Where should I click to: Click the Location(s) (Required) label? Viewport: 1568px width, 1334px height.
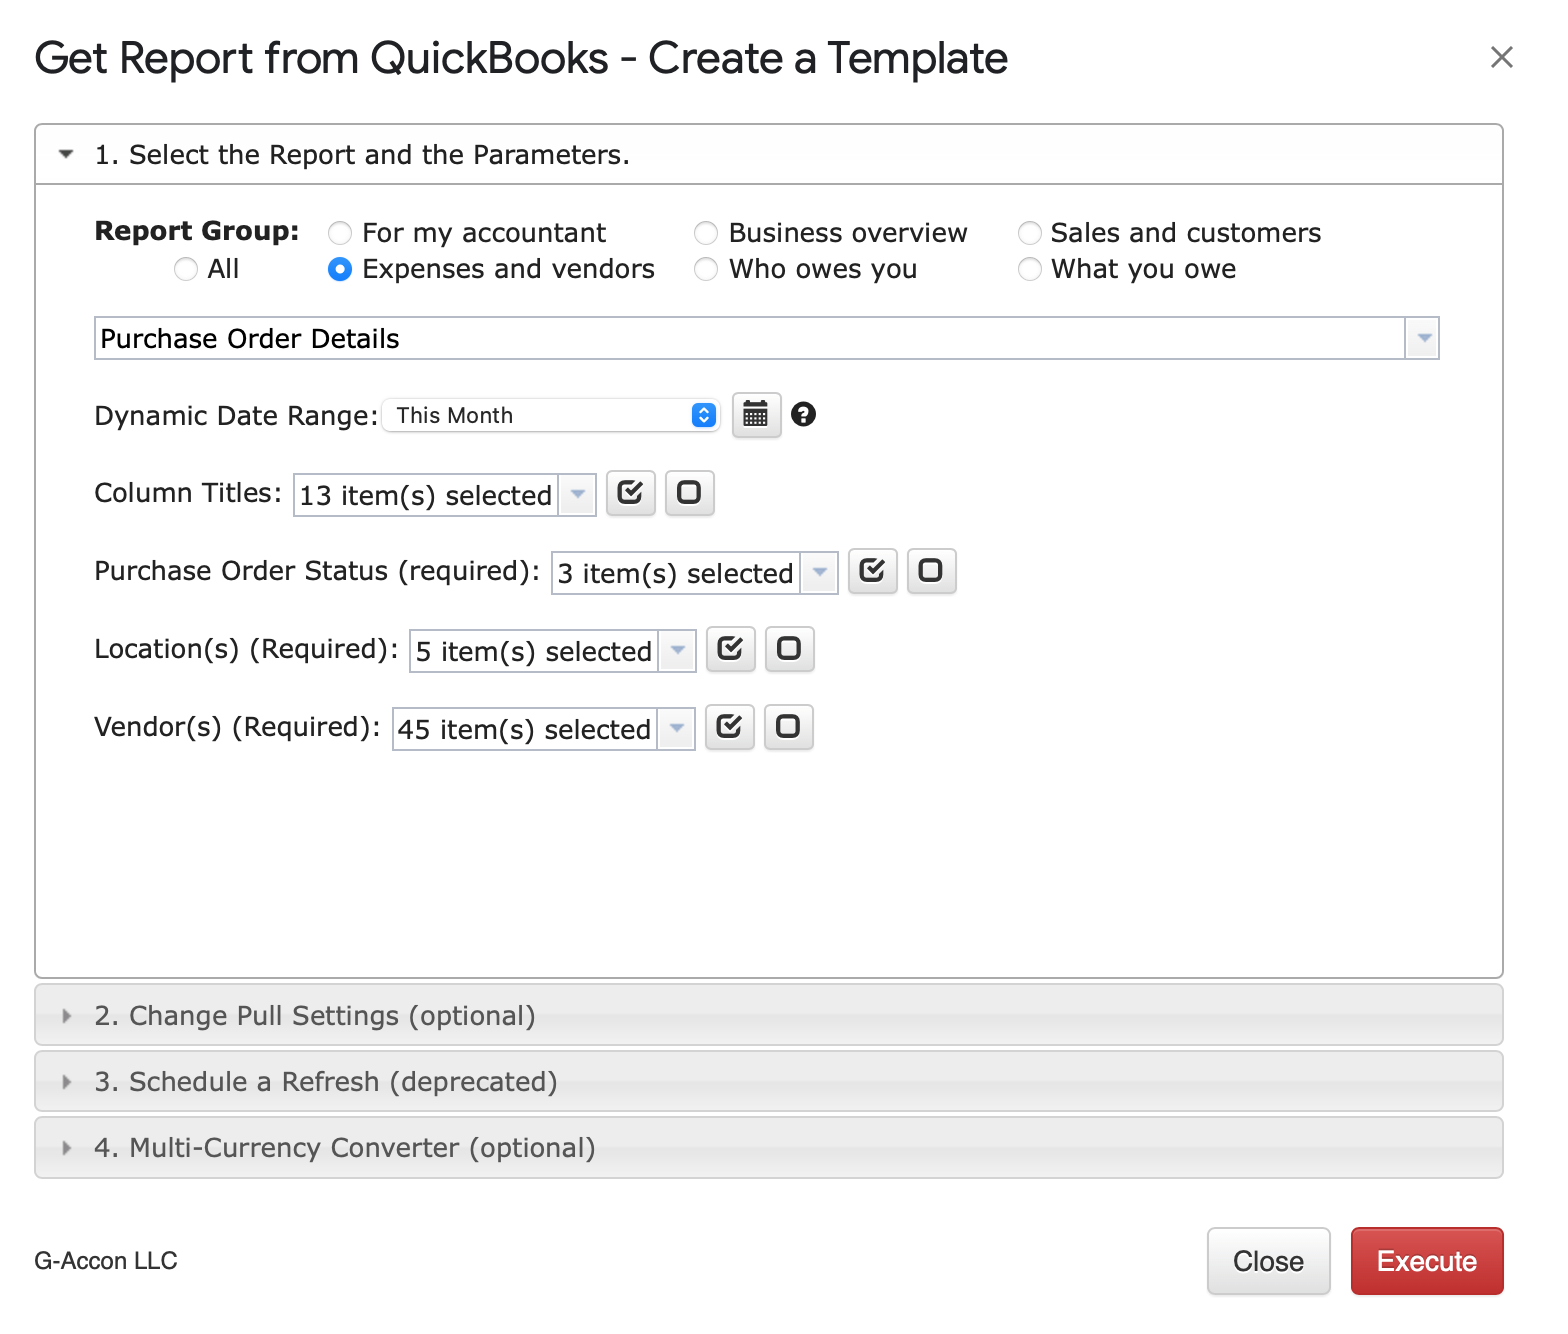(x=246, y=649)
